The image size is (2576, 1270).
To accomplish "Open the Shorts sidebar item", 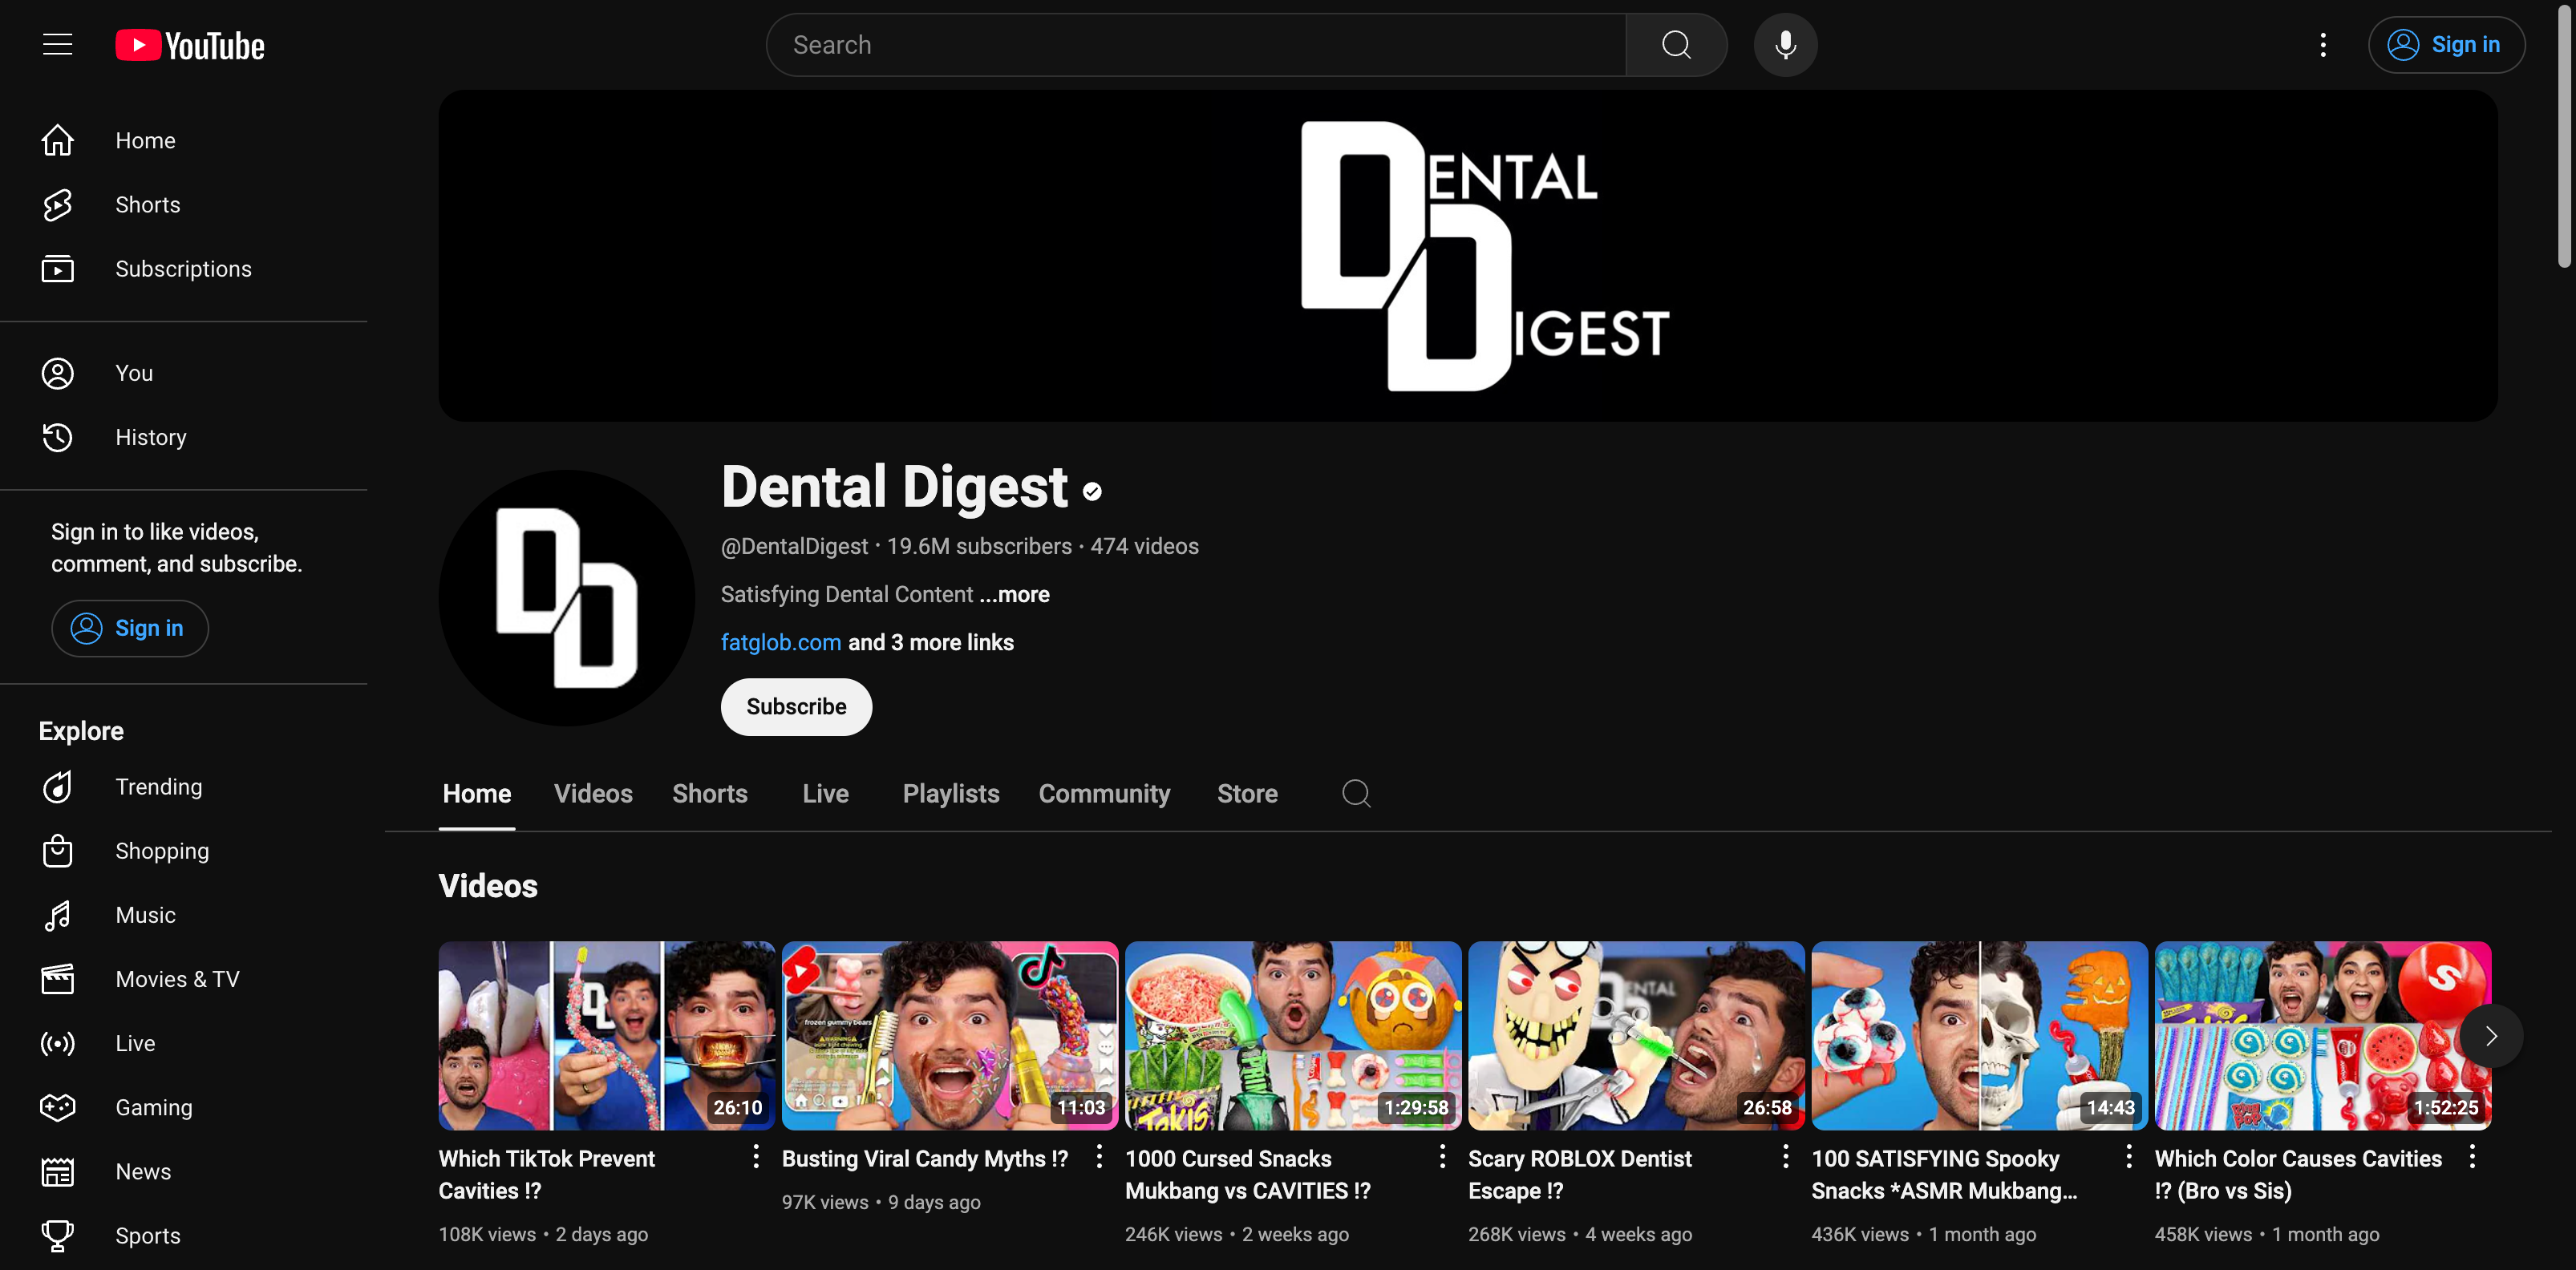I will pyautogui.click(x=147, y=205).
